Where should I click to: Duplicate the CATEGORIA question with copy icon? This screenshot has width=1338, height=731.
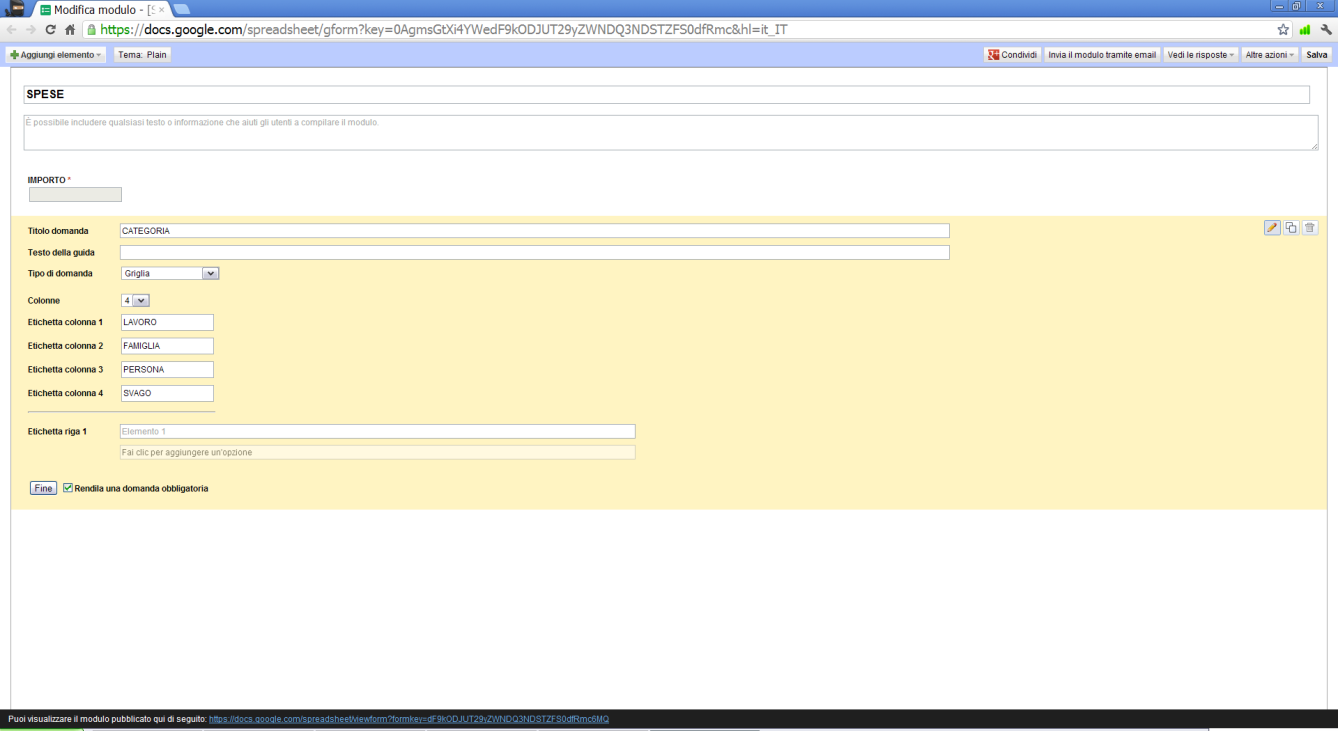pyautogui.click(x=1291, y=228)
